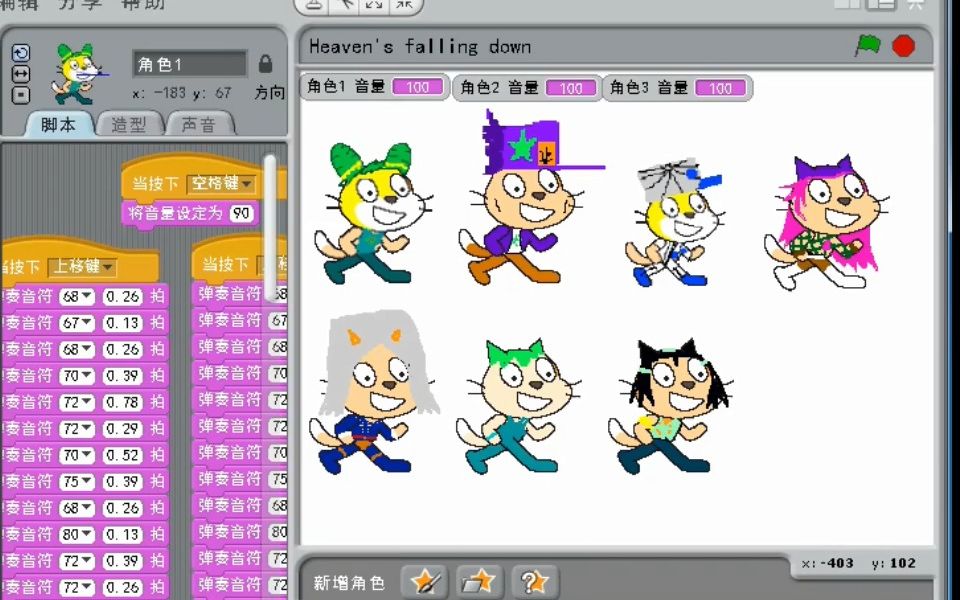Choose new sprite from file icon
The height and width of the screenshot is (600, 960).
[x=479, y=581]
